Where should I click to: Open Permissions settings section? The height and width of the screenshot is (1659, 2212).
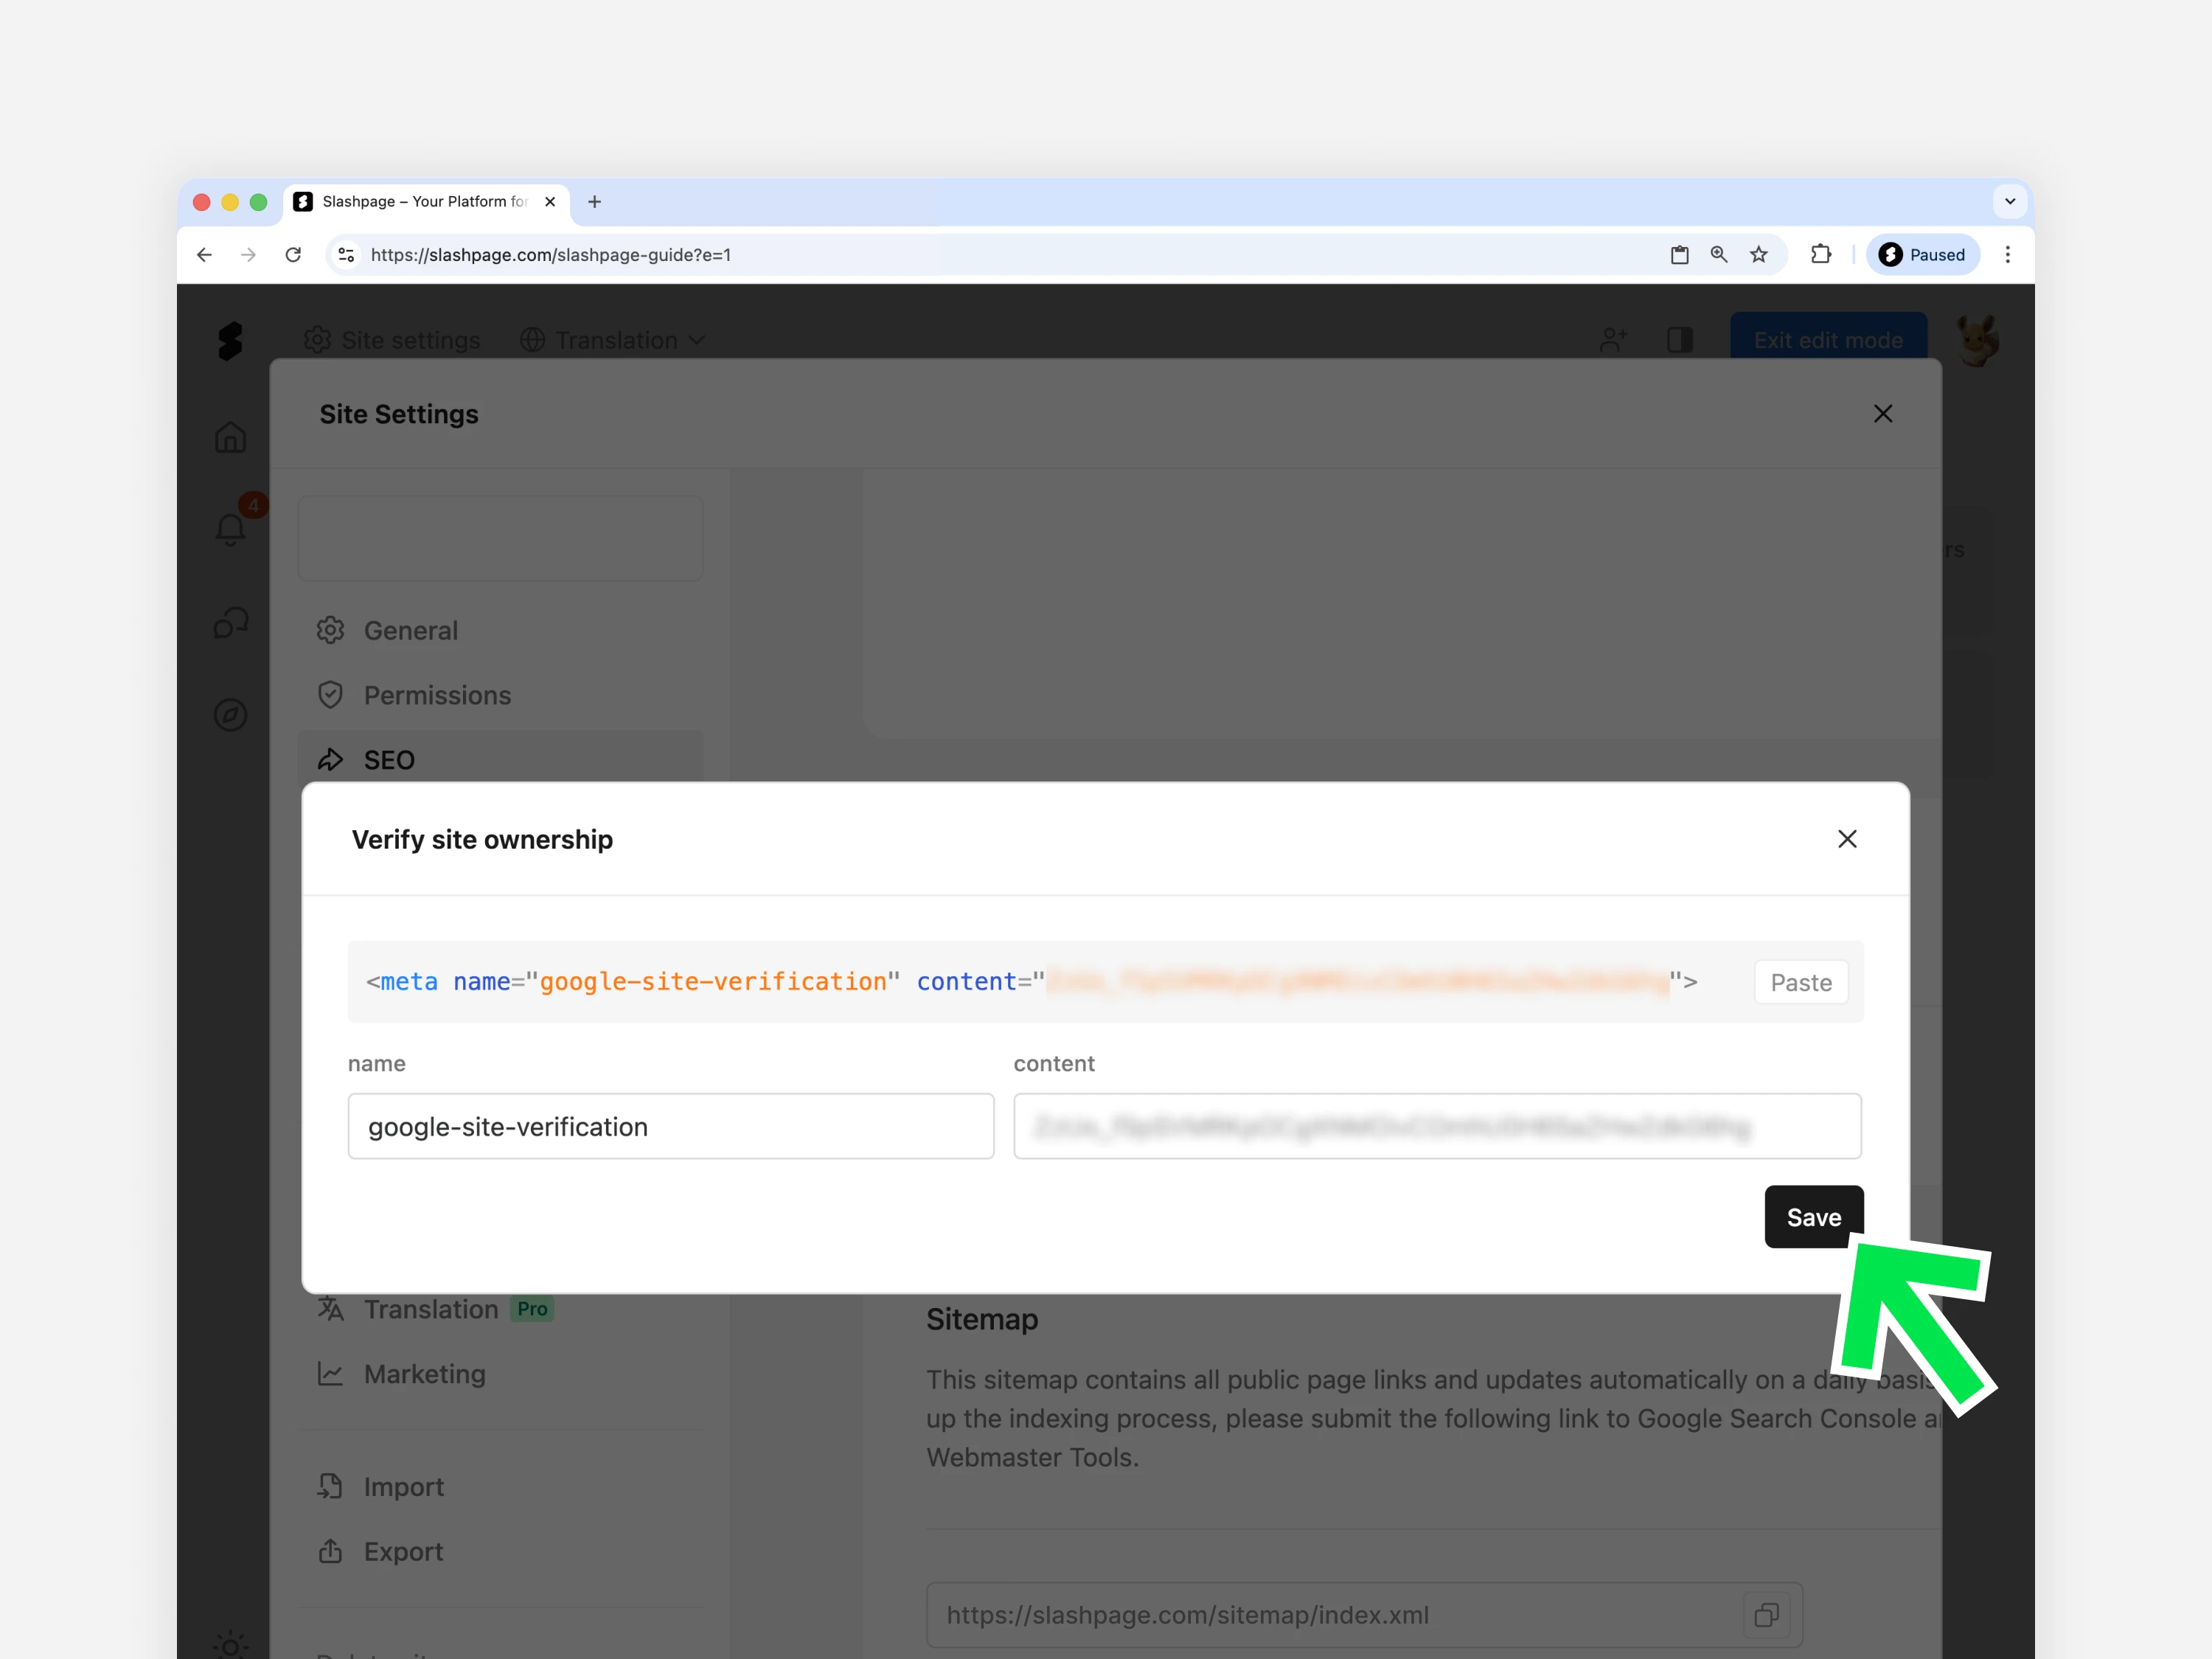coord(436,695)
